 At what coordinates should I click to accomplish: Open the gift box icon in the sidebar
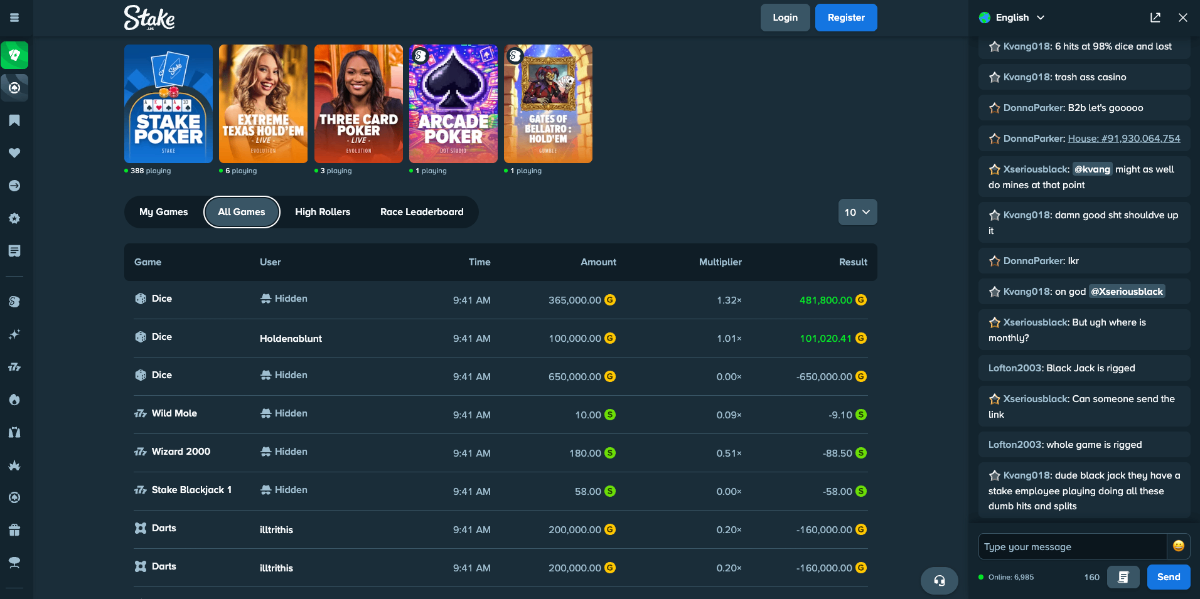click(14, 530)
